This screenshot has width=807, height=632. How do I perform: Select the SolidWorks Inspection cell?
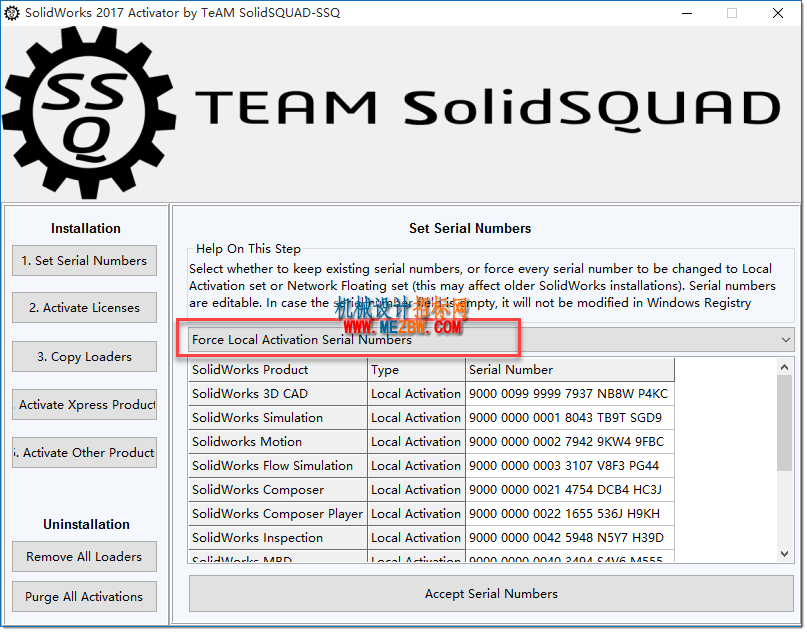click(x=278, y=538)
